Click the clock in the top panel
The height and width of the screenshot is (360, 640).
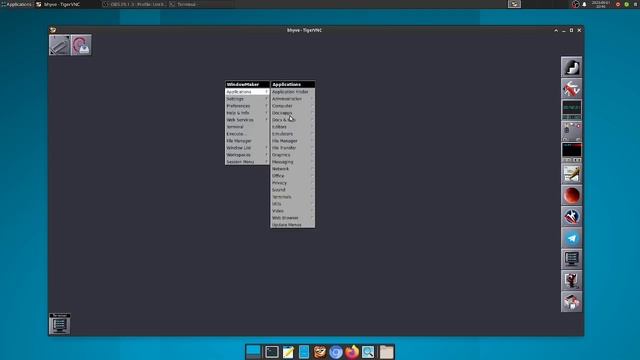tap(601, 4)
